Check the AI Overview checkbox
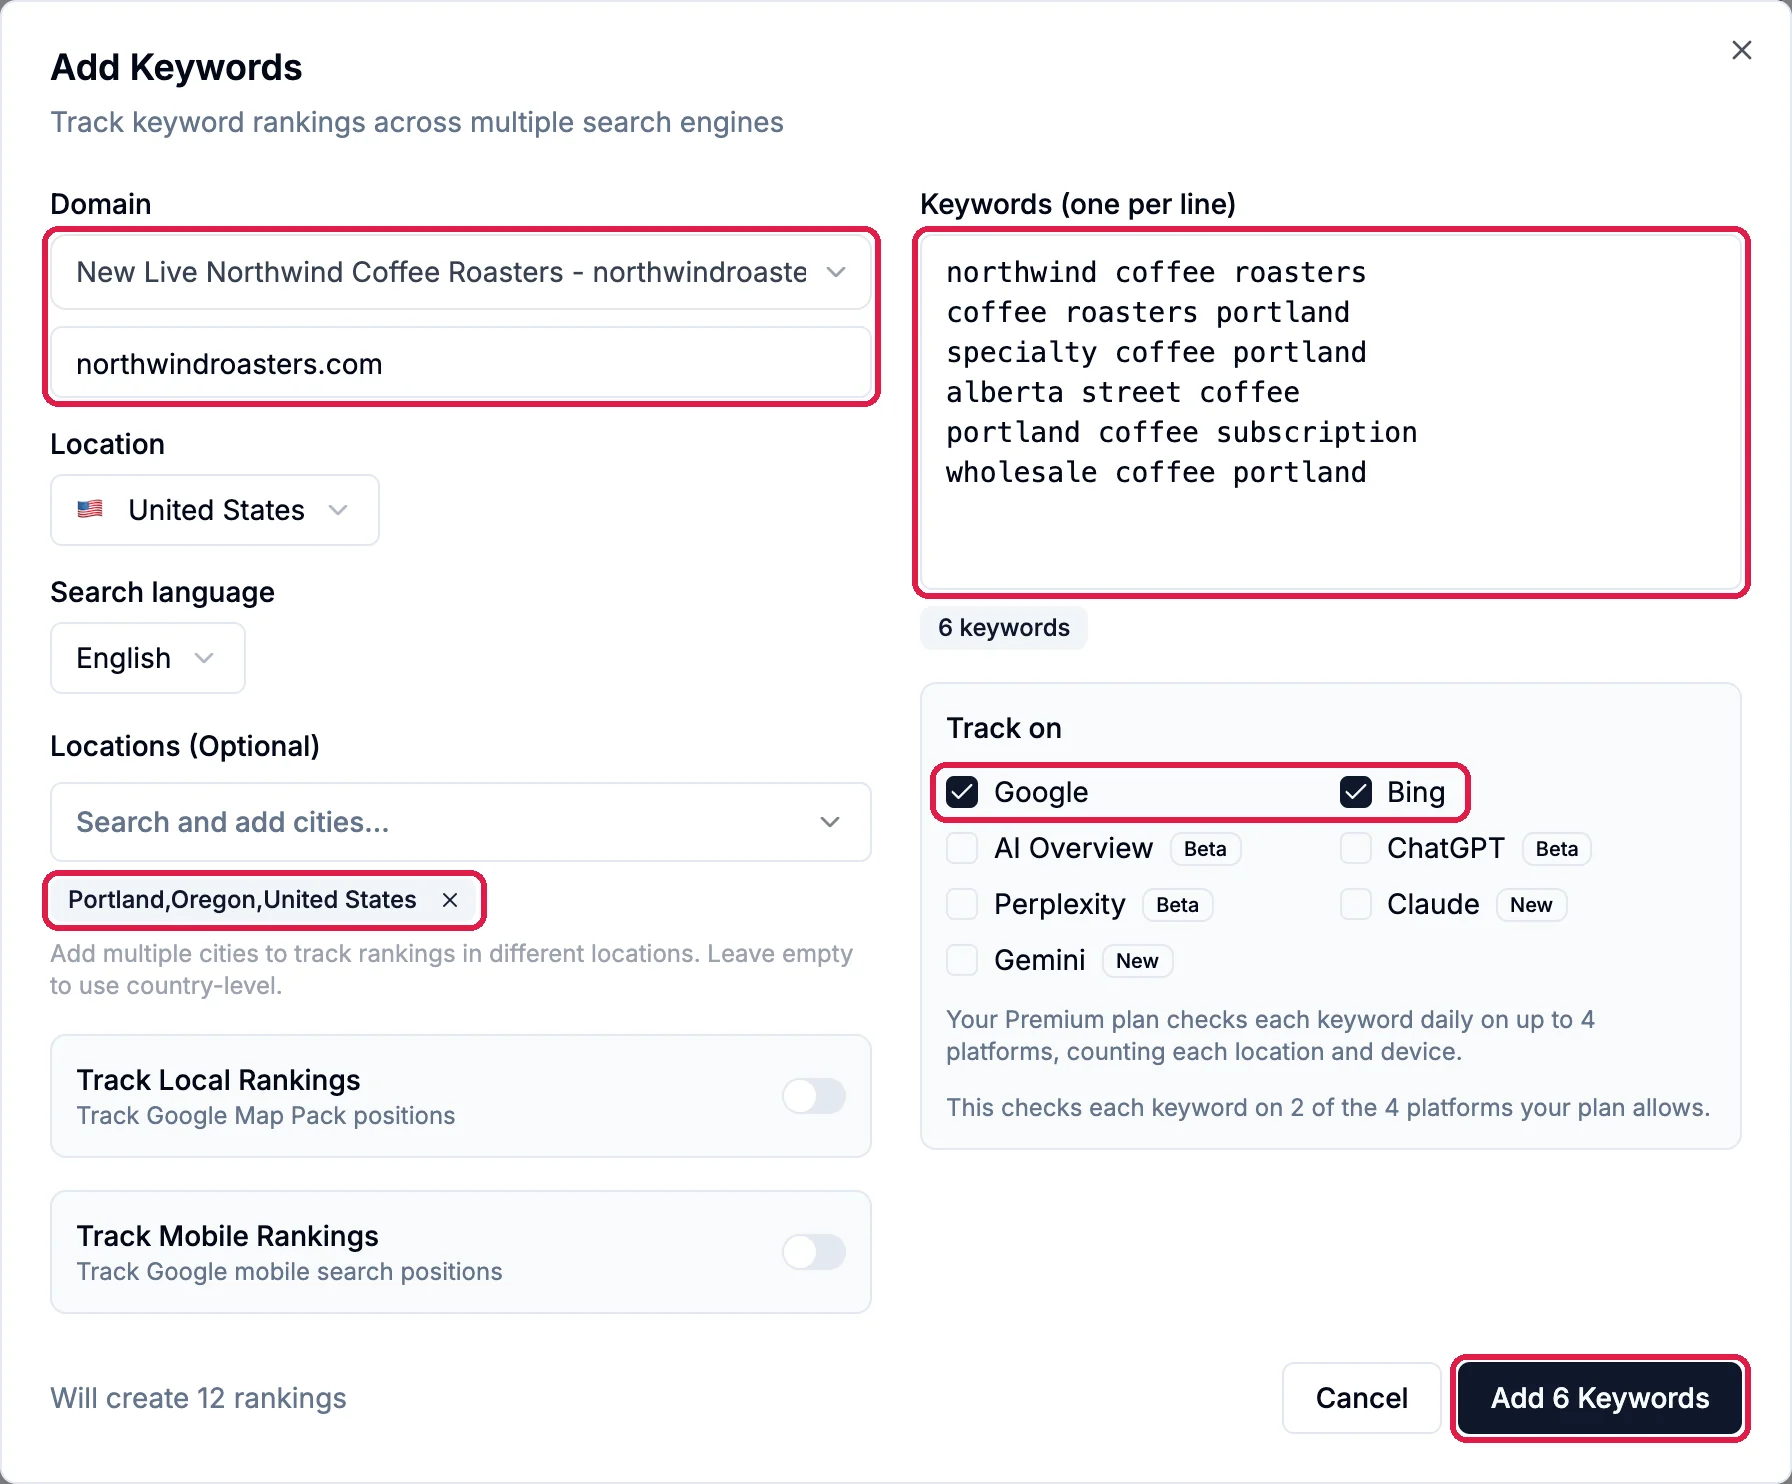 tap(962, 848)
